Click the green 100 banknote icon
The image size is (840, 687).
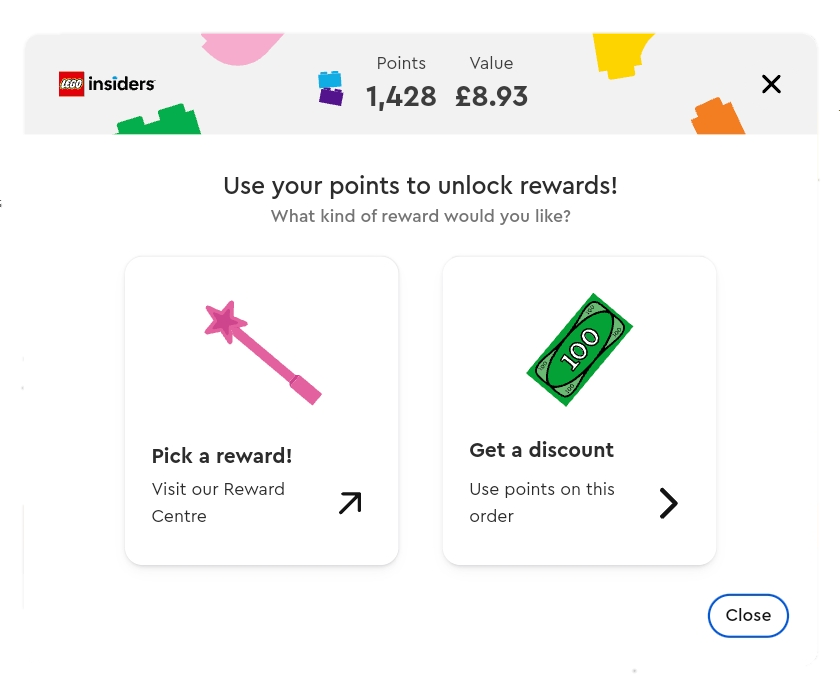tap(580, 349)
